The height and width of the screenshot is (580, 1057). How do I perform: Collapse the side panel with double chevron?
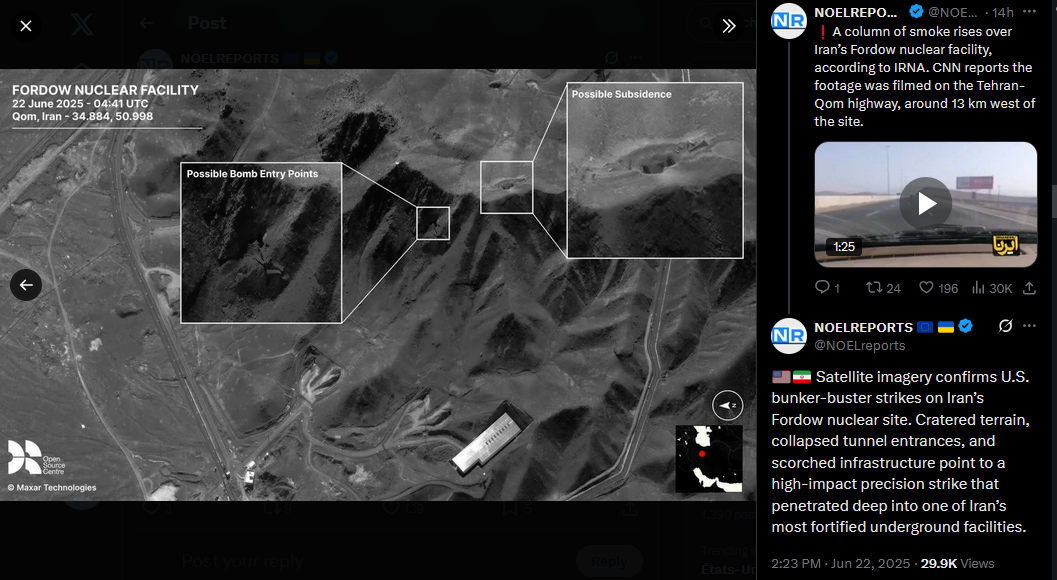click(729, 26)
